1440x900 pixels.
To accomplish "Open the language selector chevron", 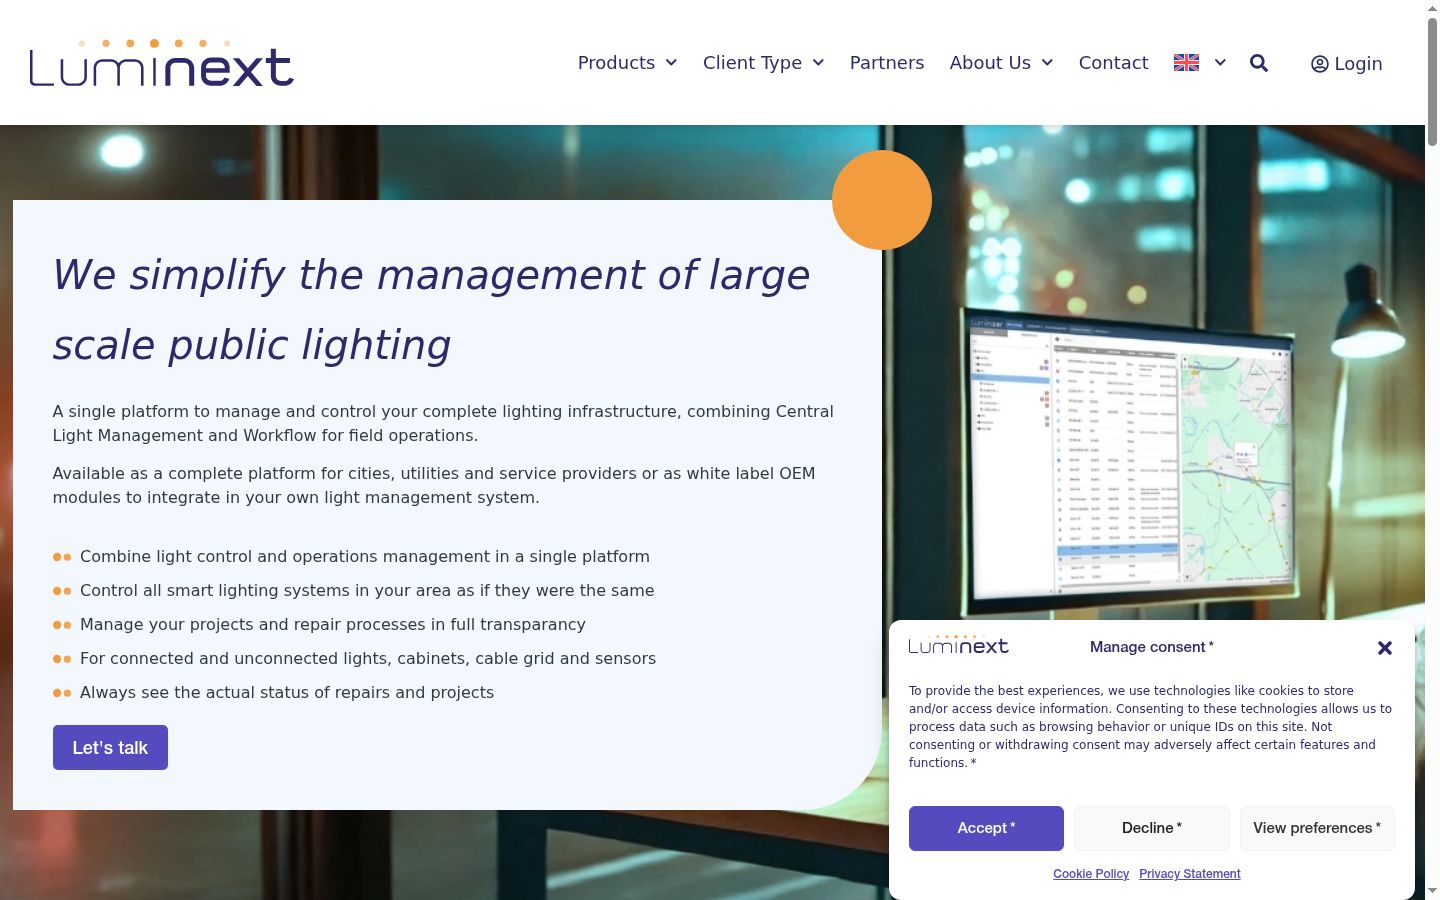I will tap(1220, 63).
